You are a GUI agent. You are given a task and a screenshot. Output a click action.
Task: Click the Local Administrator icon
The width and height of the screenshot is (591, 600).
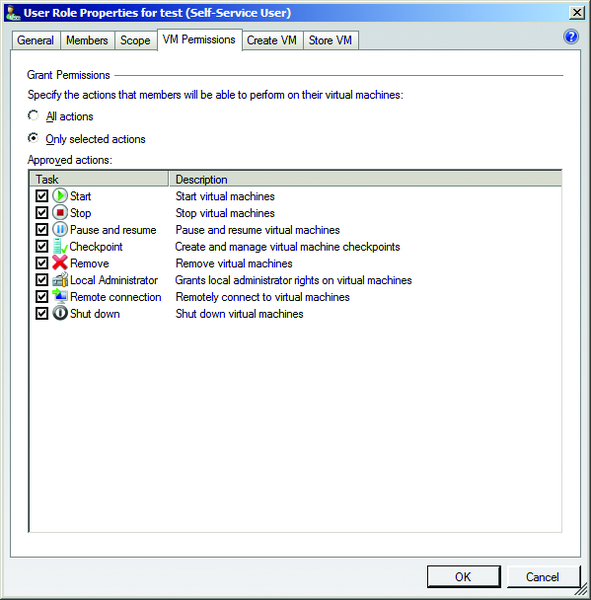[x=60, y=280]
